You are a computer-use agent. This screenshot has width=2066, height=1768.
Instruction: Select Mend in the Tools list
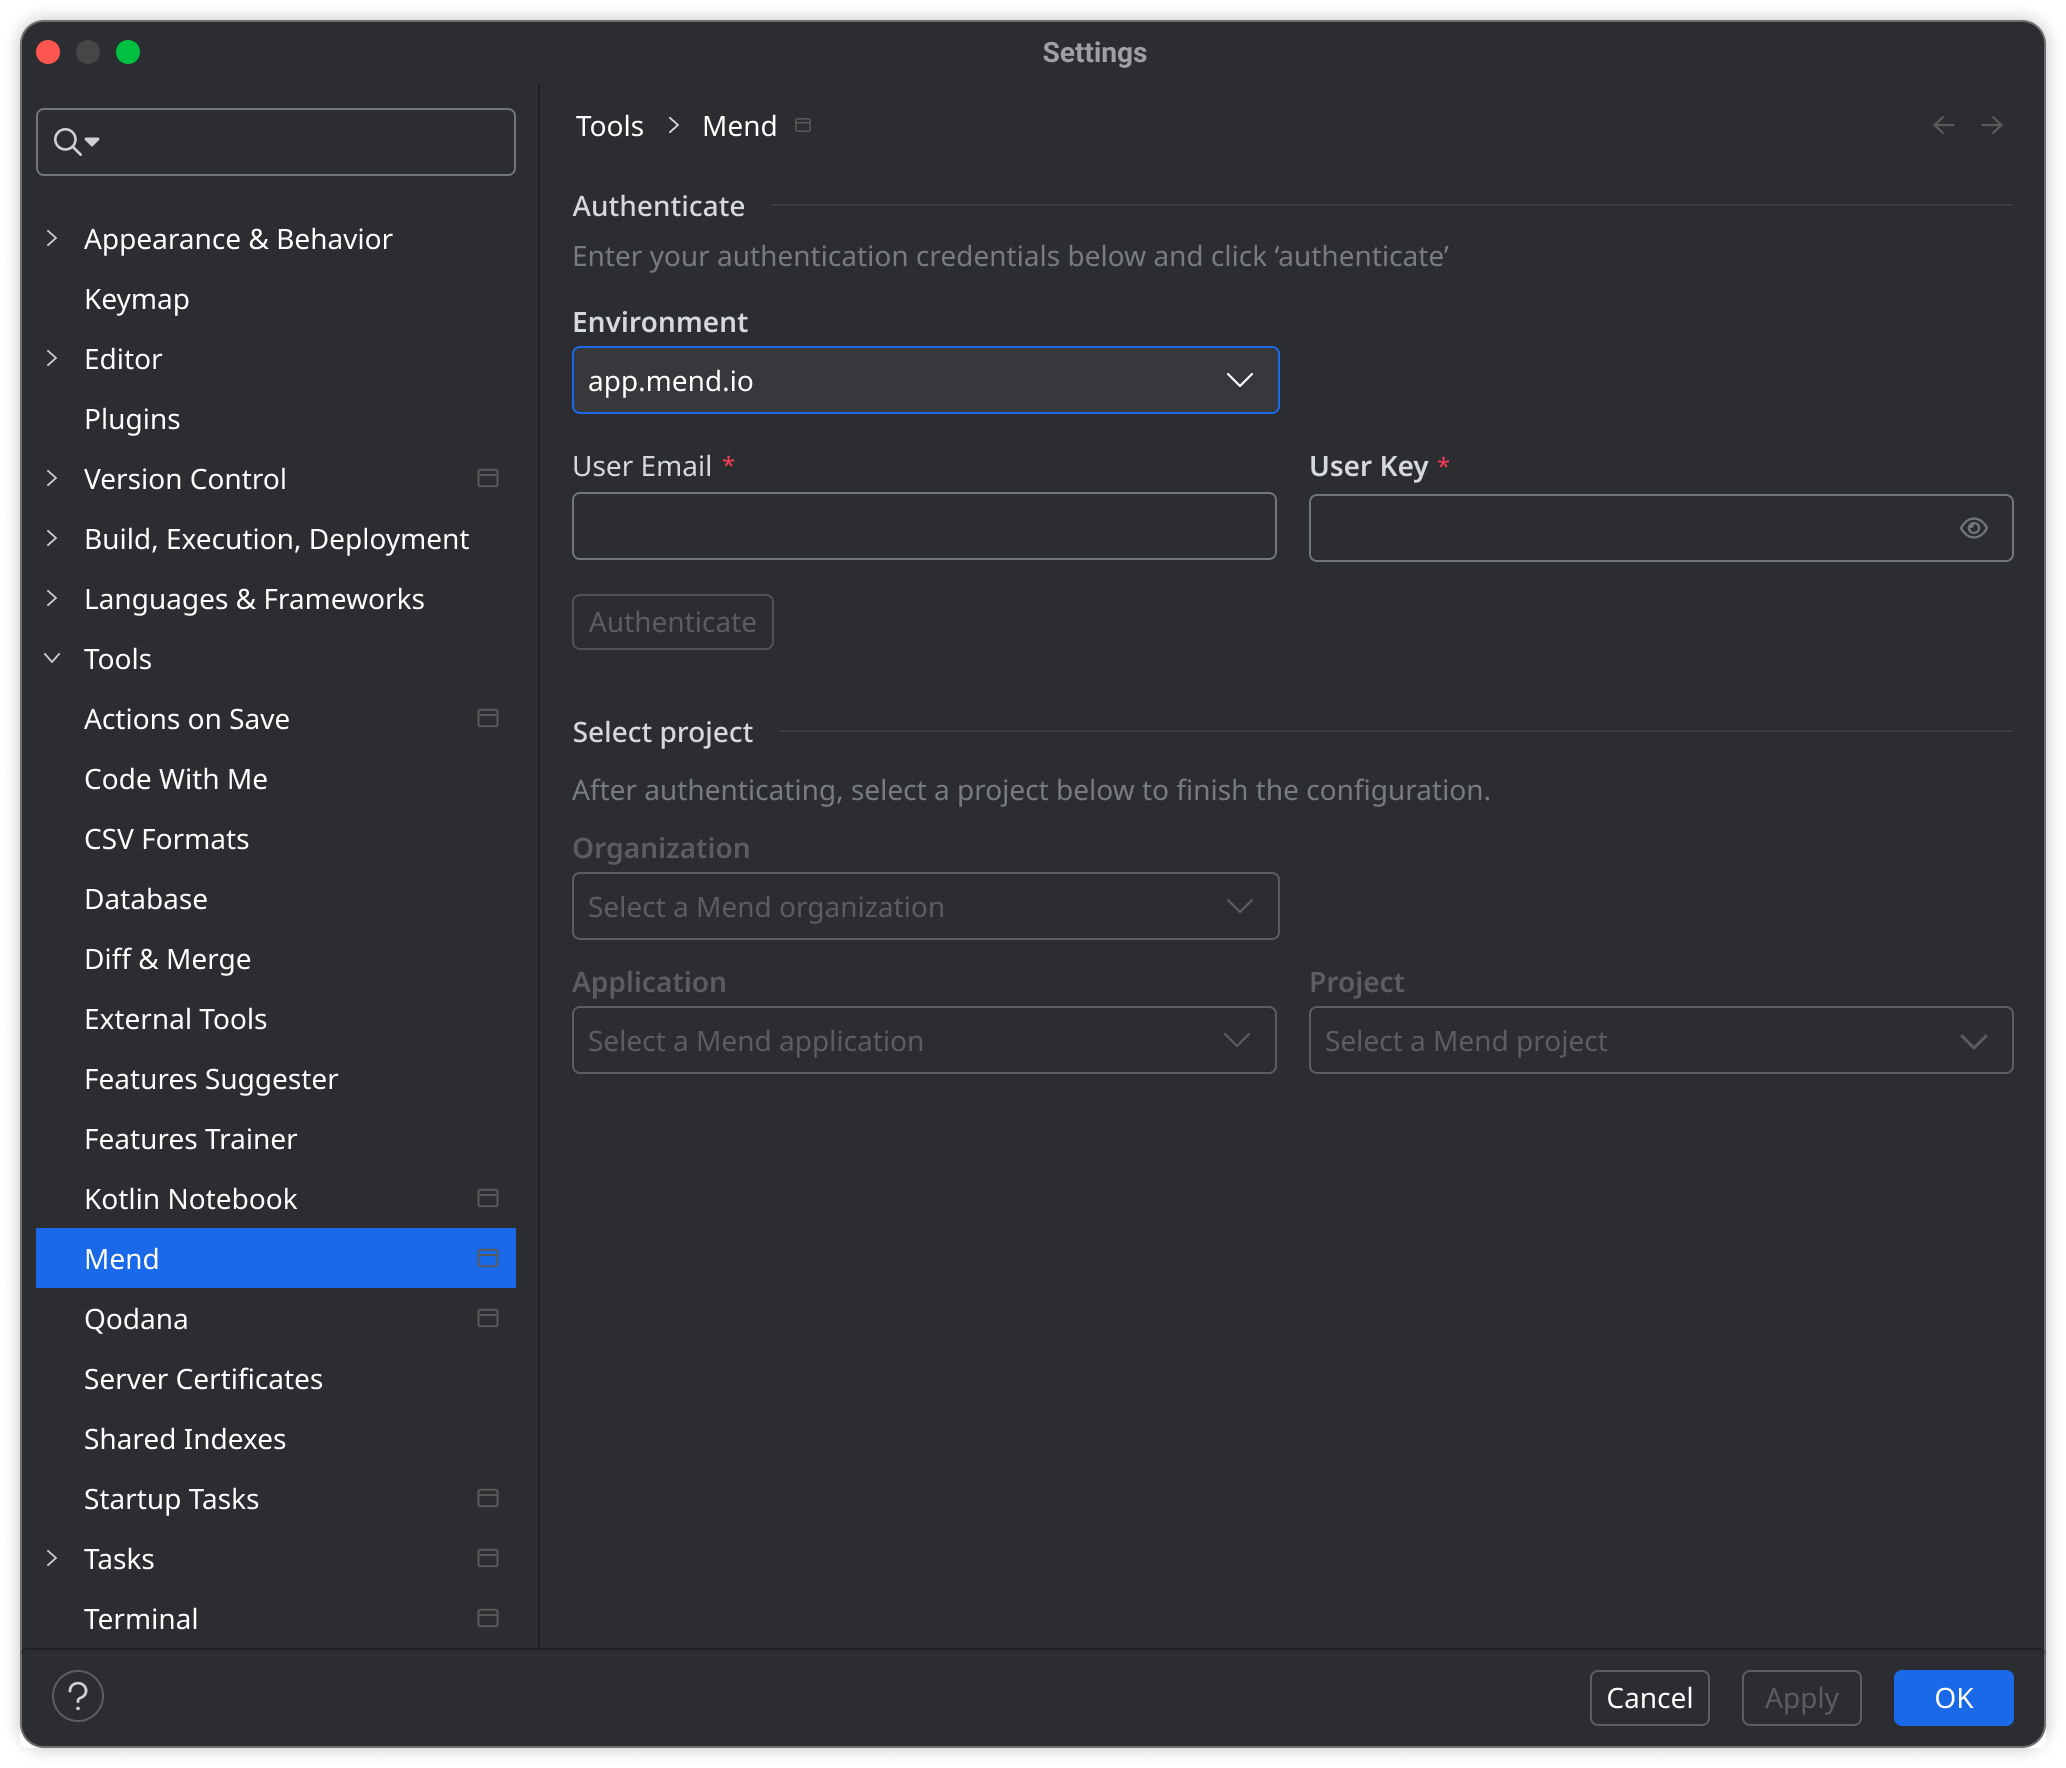coord(276,1259)
